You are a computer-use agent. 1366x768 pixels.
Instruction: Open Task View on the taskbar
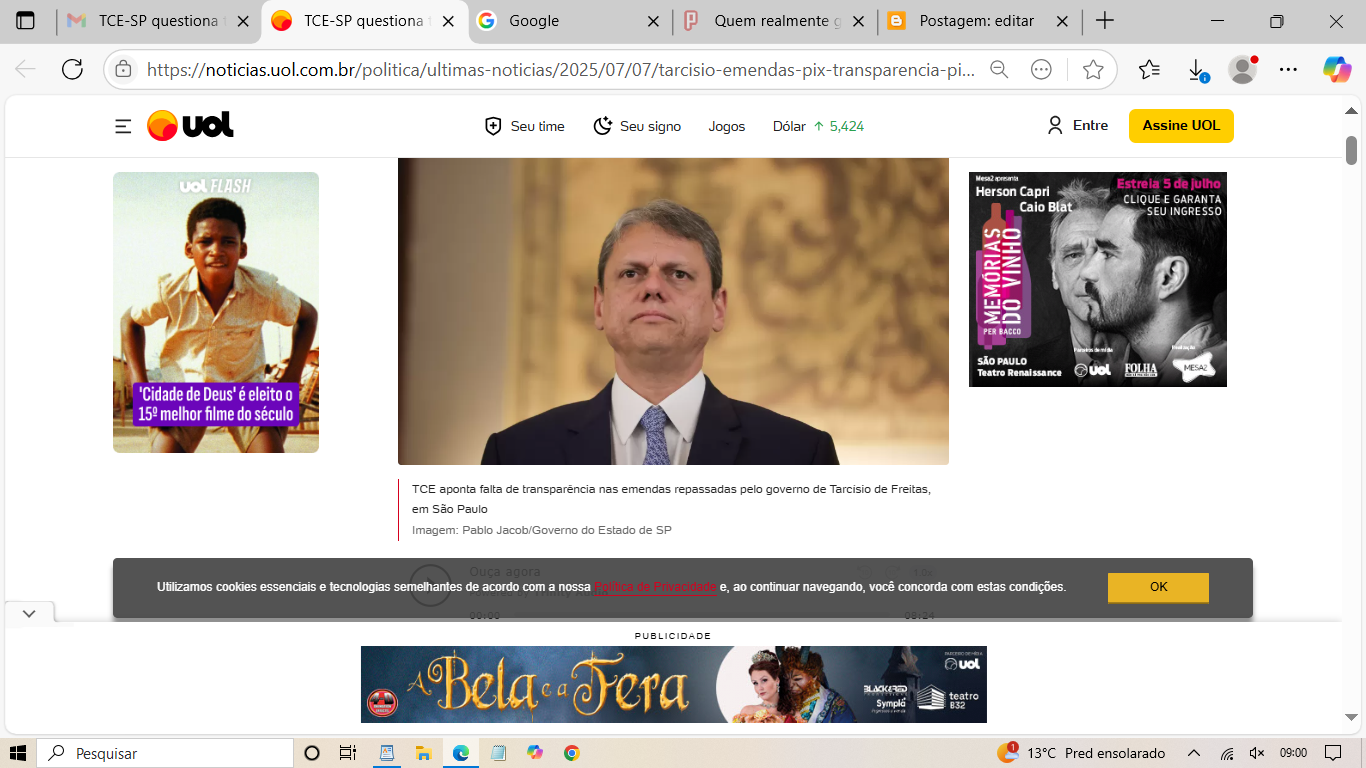click(347, 753)
